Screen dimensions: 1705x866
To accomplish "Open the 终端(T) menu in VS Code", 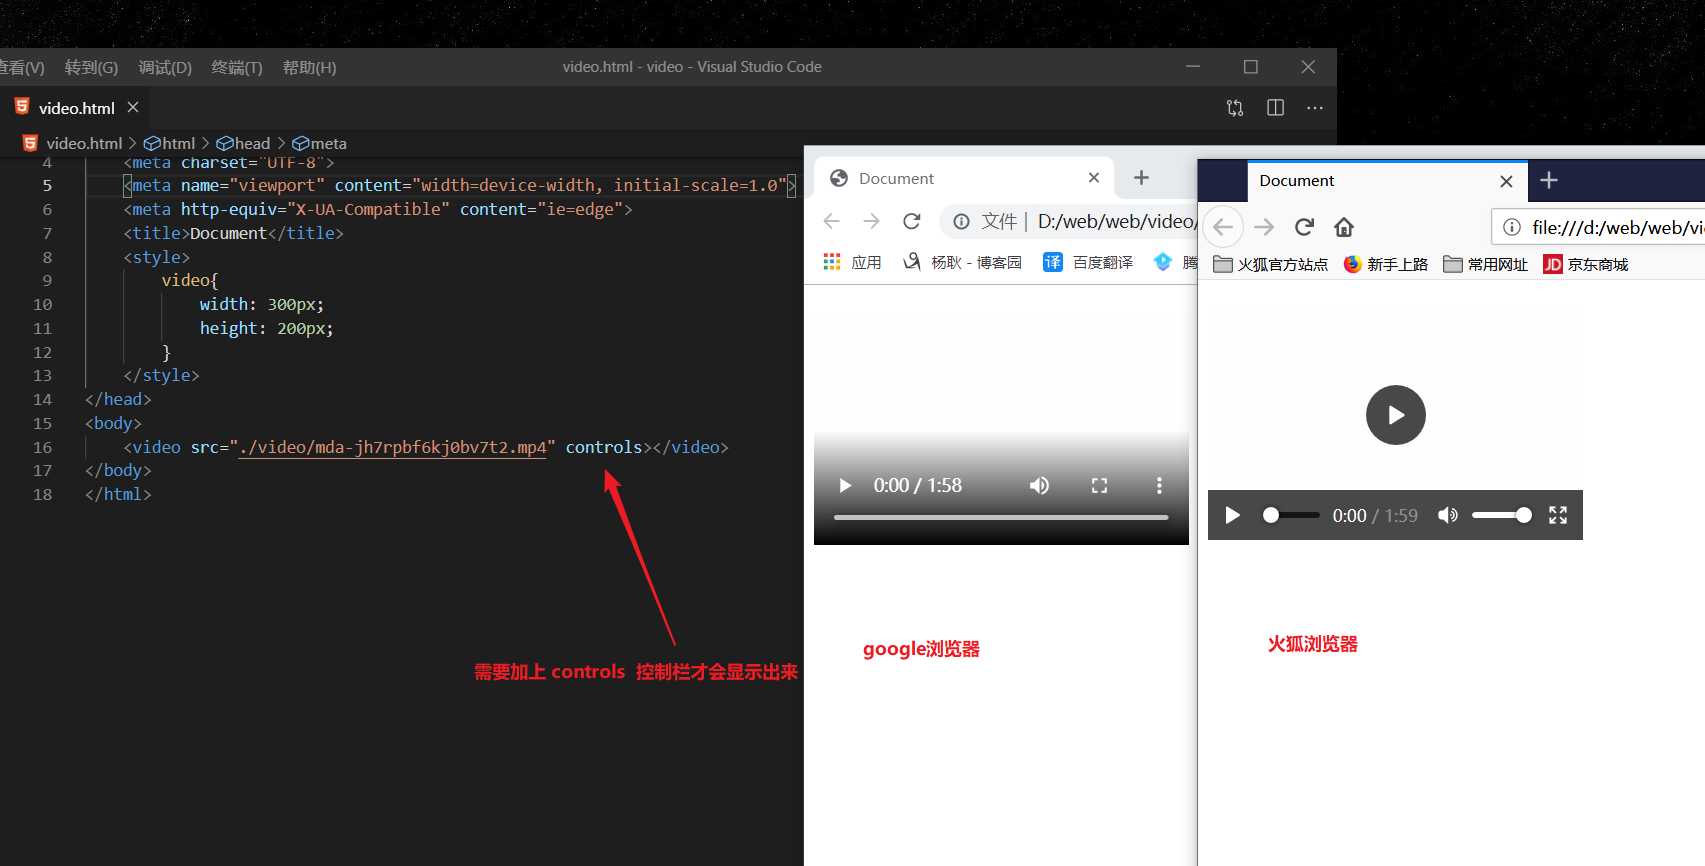I will pyautogui.click(x=237, y=67).
